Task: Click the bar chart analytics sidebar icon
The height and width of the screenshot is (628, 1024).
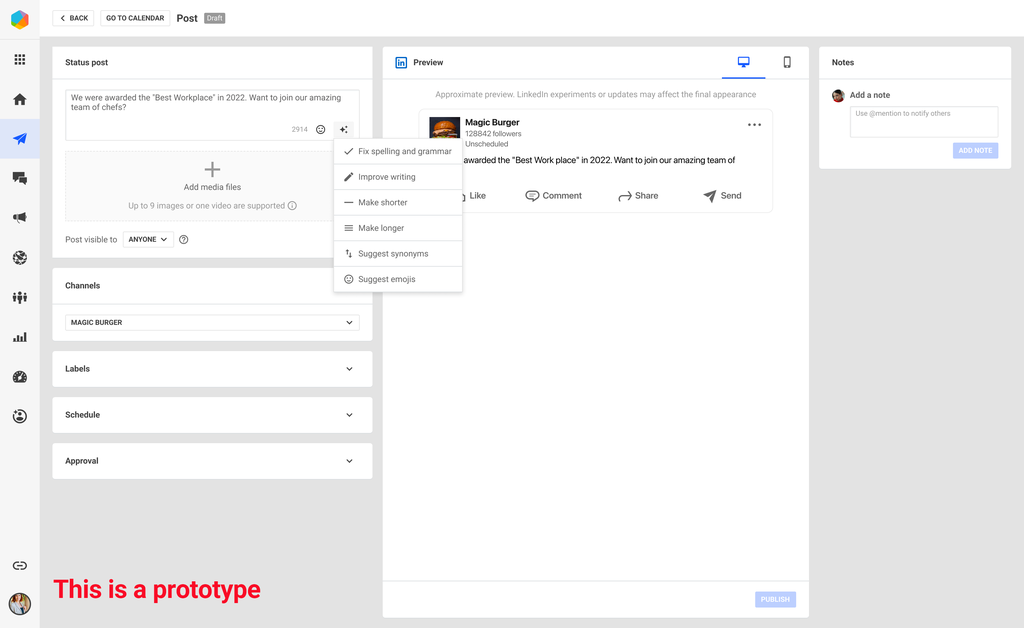Action: (20, 338)
